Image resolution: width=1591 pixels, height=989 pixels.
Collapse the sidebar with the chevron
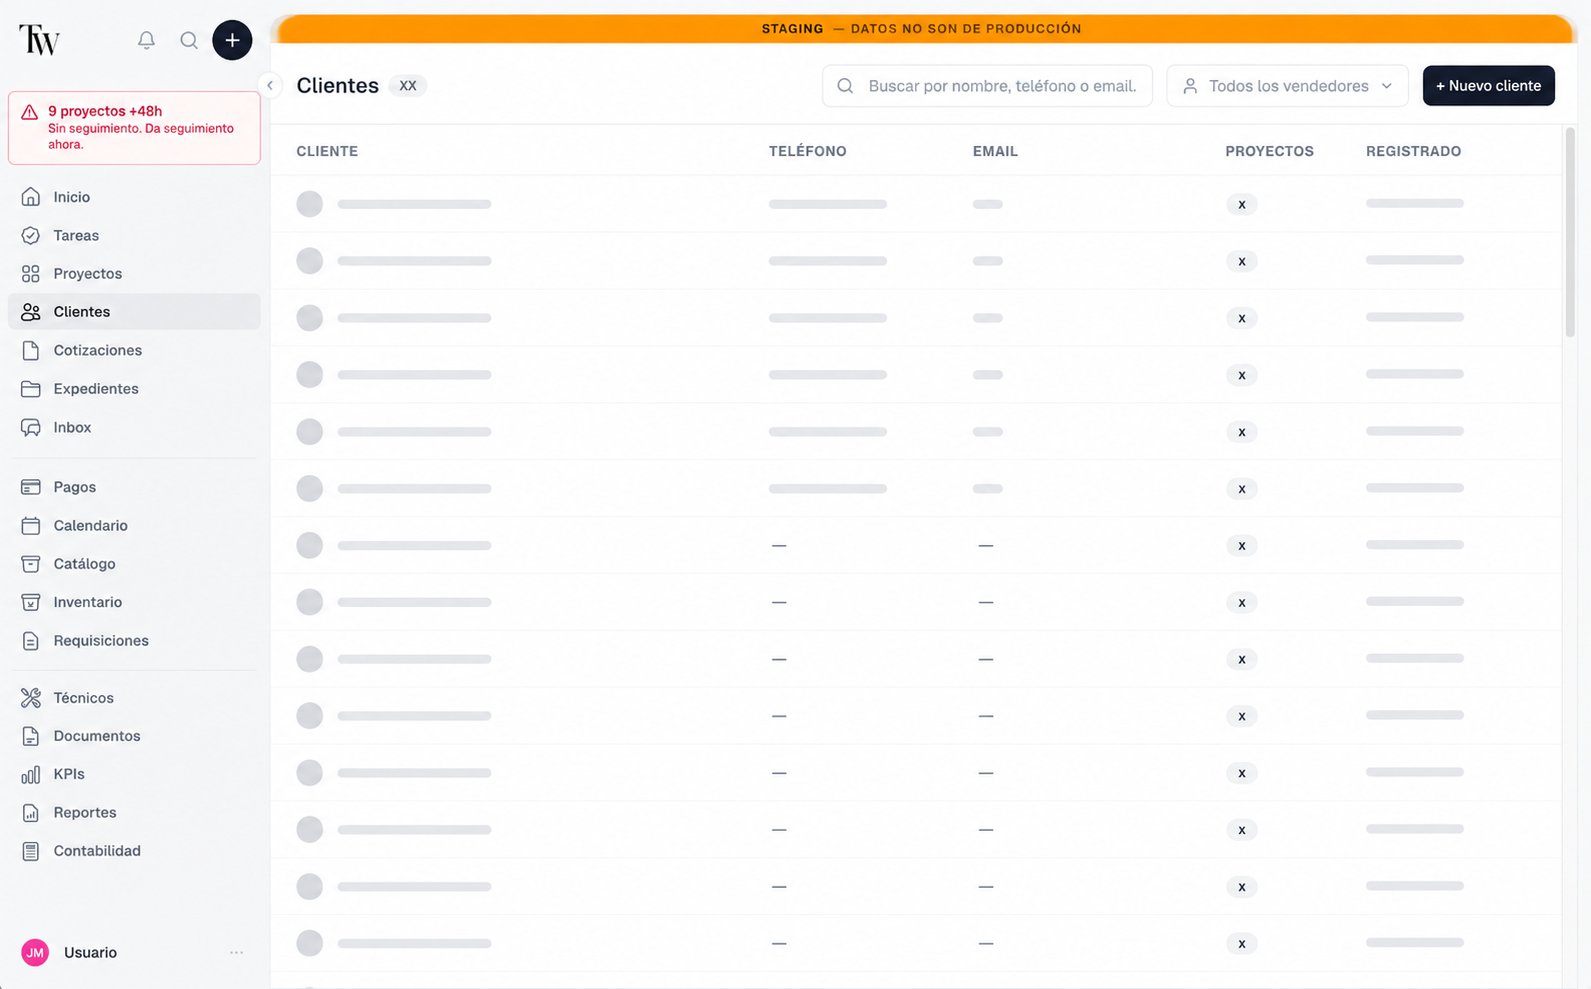point(270,85)
